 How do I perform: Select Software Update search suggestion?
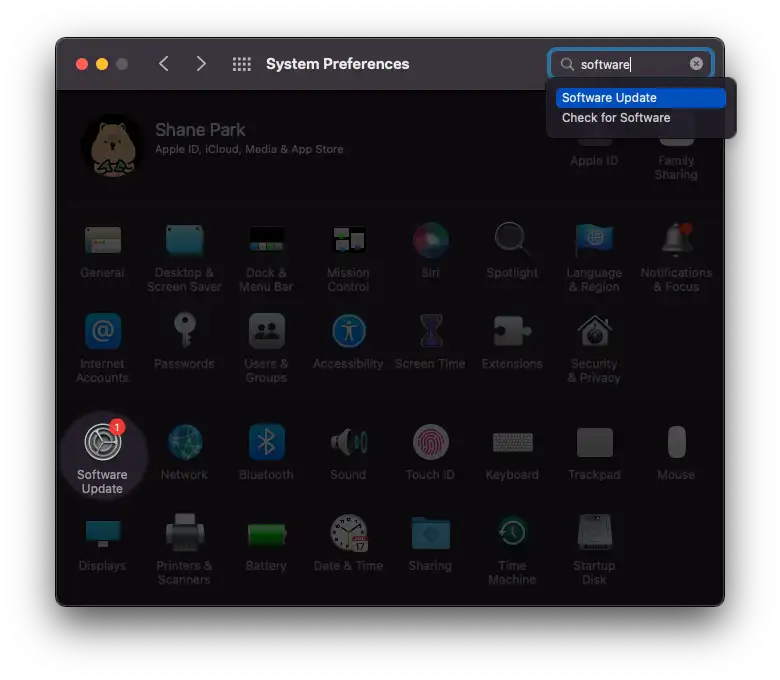point(641,97)
